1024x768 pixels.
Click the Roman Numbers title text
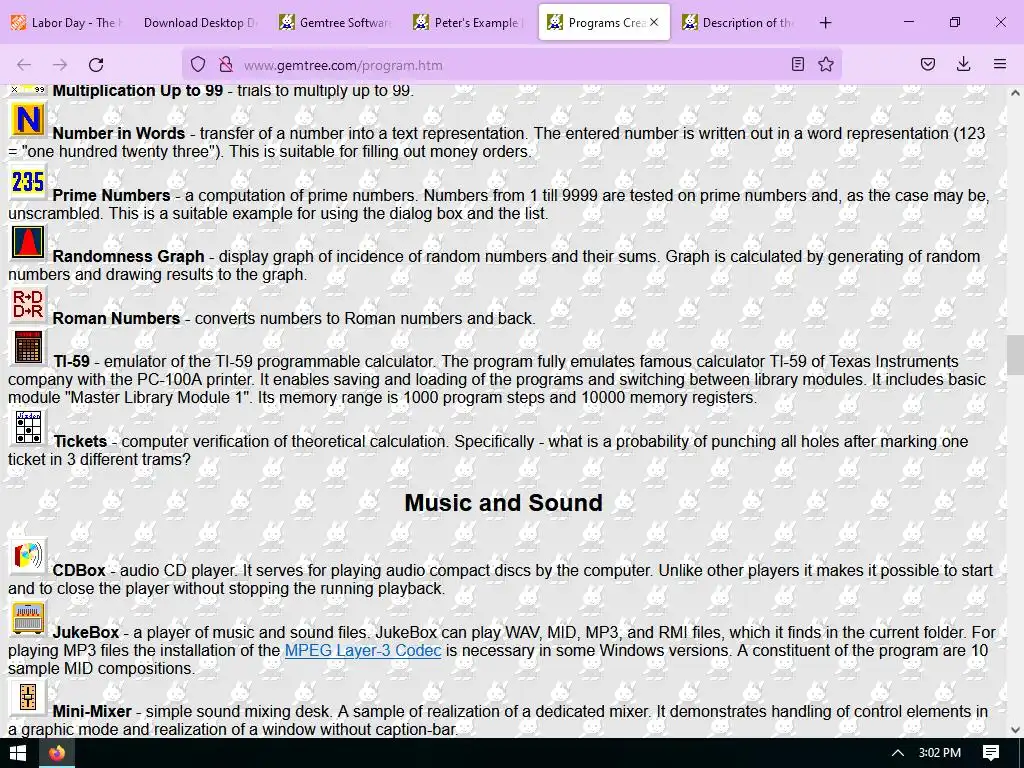[x=116, y=319]
